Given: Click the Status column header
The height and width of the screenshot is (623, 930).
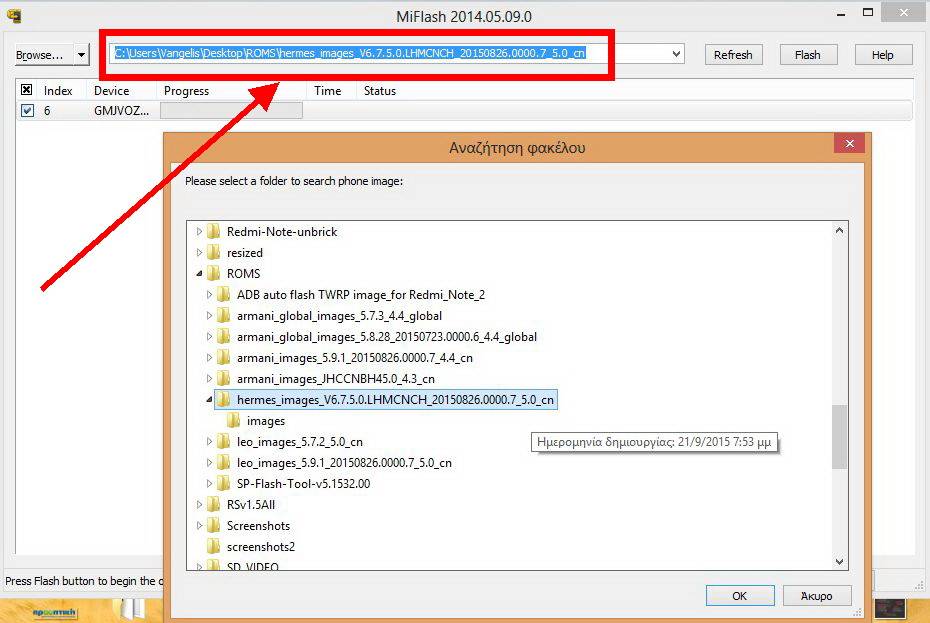Looking at the screenshot, I should click(x=380, y=91).
